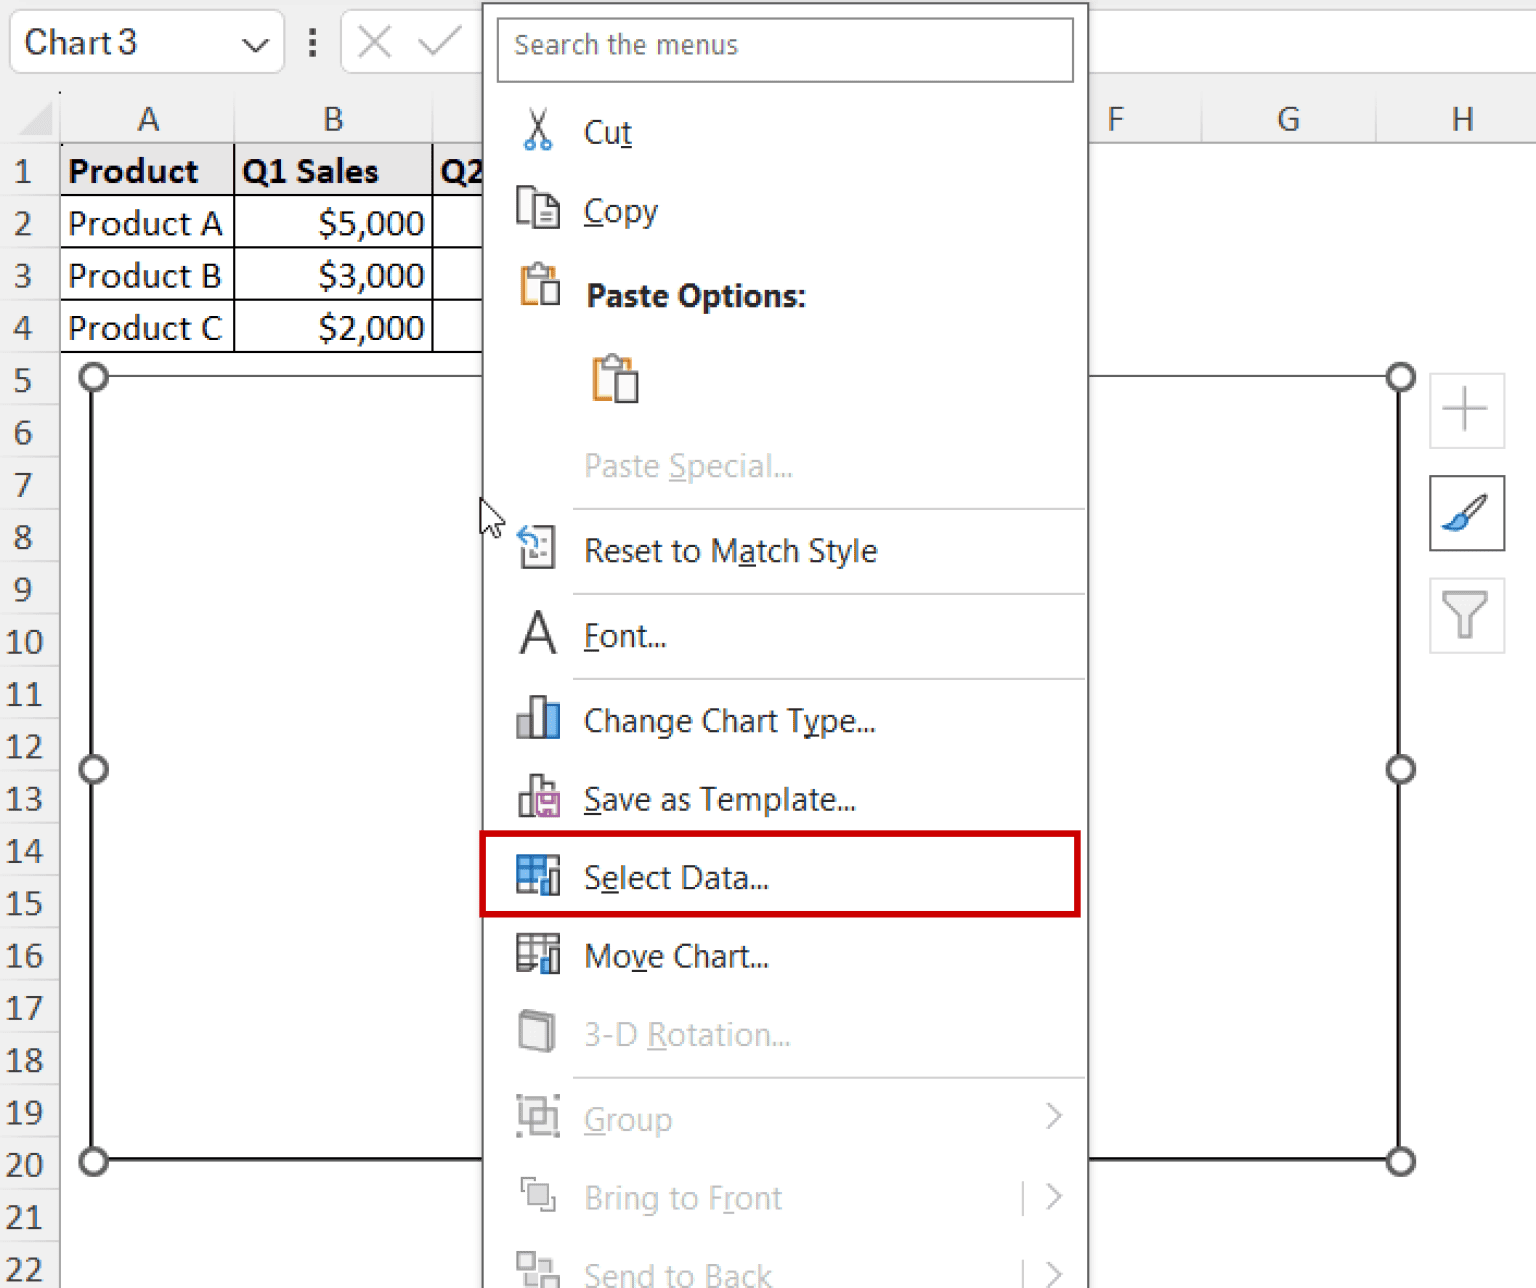Choose Select Data from the menu
Image resolution: width=1536 pixels, height=1288 pixels.
pyautogui.click(x=677, y=876)
